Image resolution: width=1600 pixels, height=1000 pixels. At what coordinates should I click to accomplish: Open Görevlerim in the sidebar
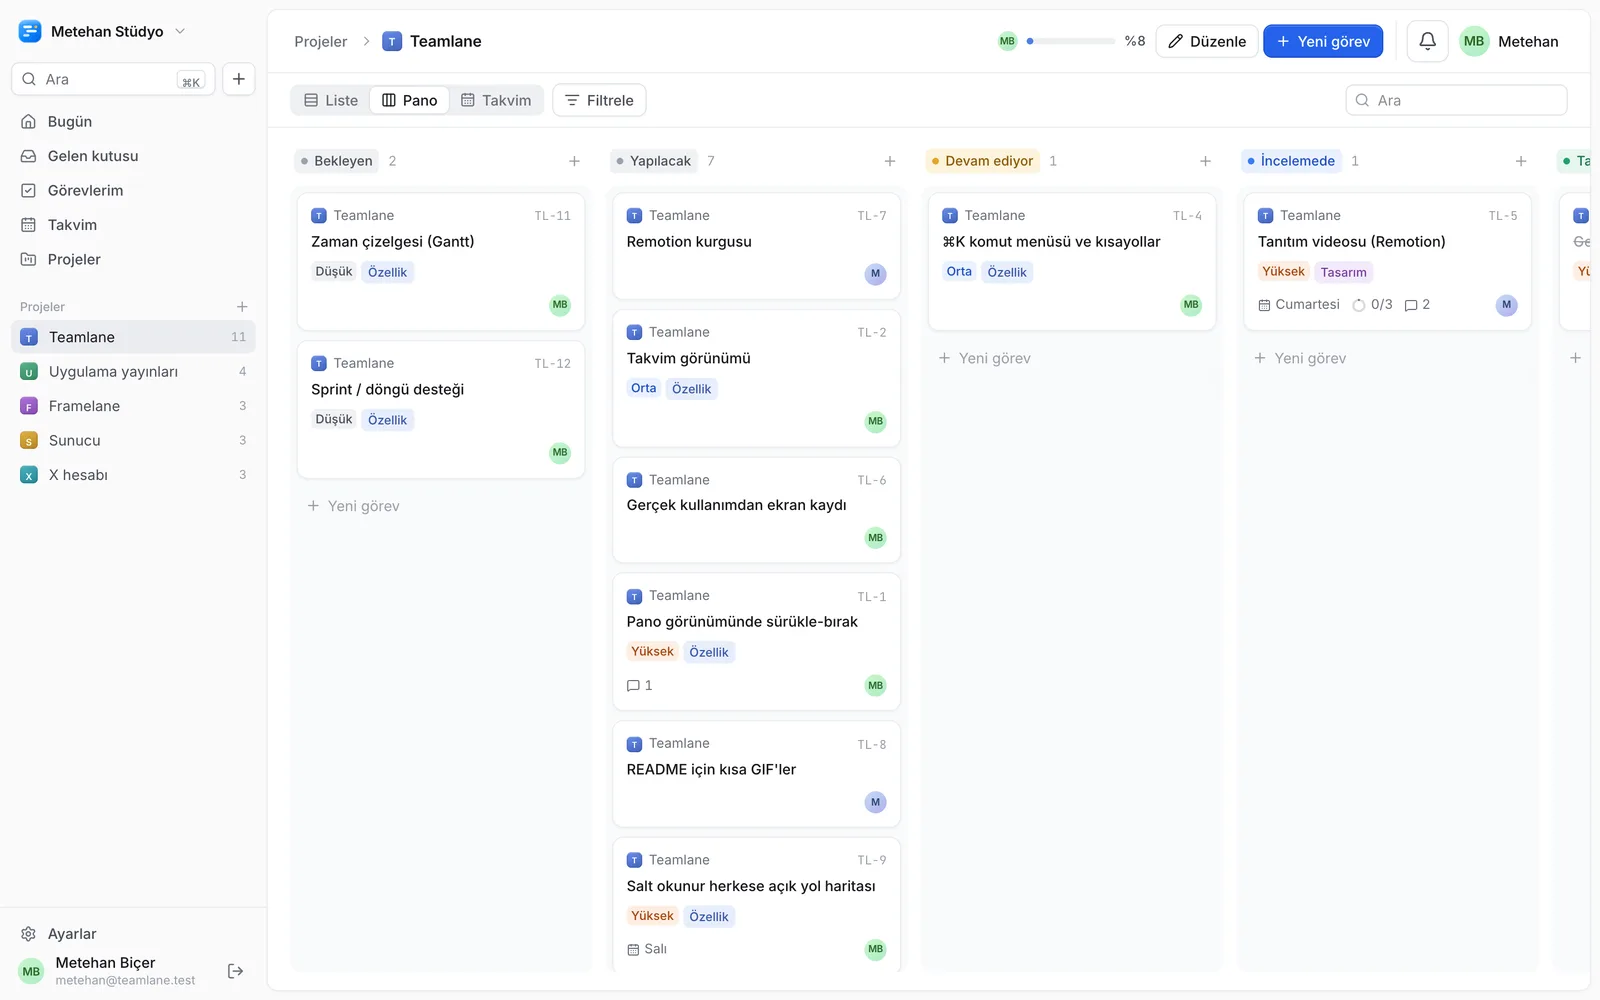[x=133, y=190]
